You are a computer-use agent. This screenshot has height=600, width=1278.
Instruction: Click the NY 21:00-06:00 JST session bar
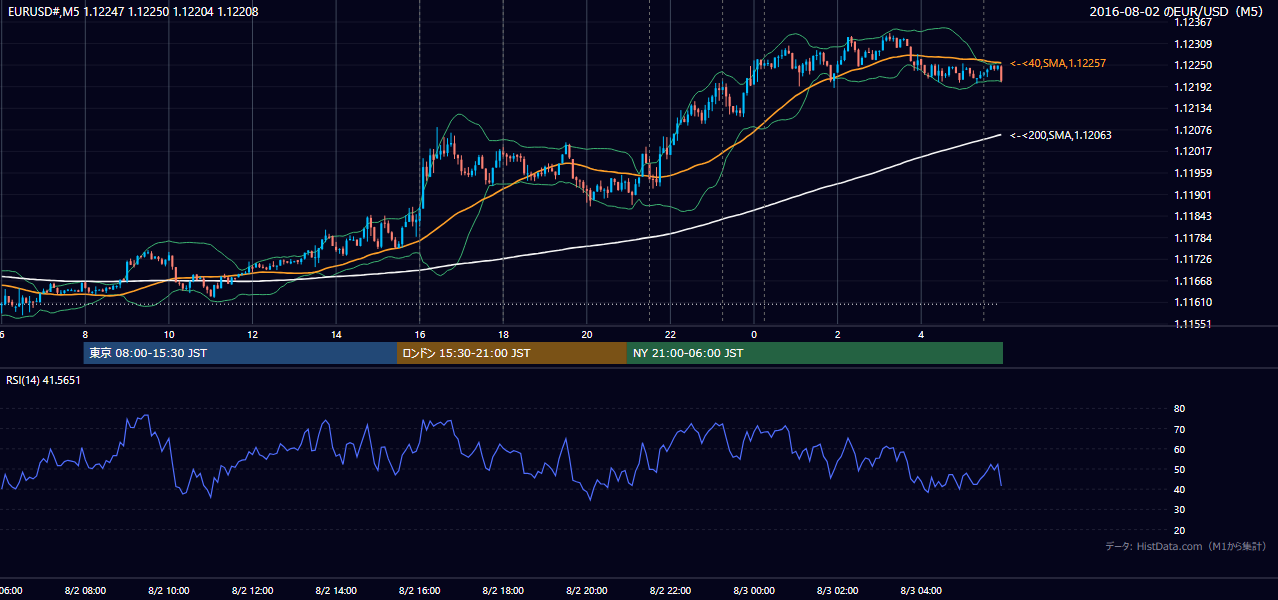tap(815, 353)
